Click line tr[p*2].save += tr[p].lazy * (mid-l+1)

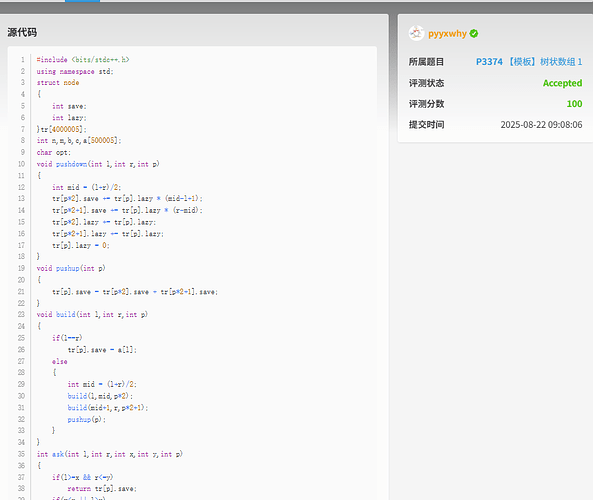127,199
